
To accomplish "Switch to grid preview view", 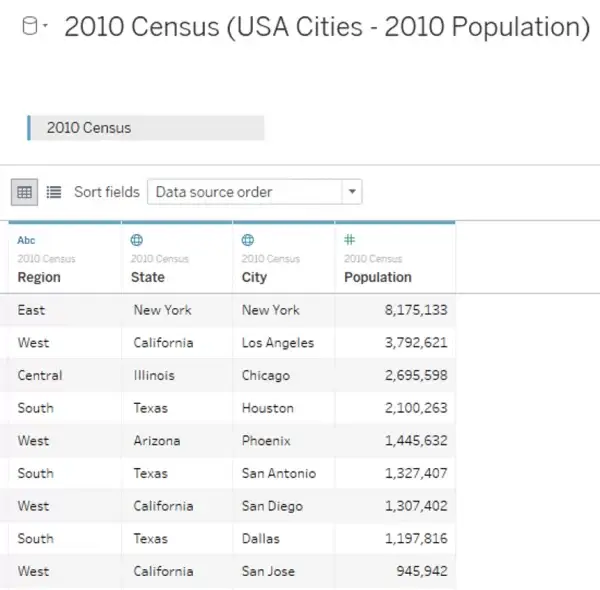I will tap(24, 192).
